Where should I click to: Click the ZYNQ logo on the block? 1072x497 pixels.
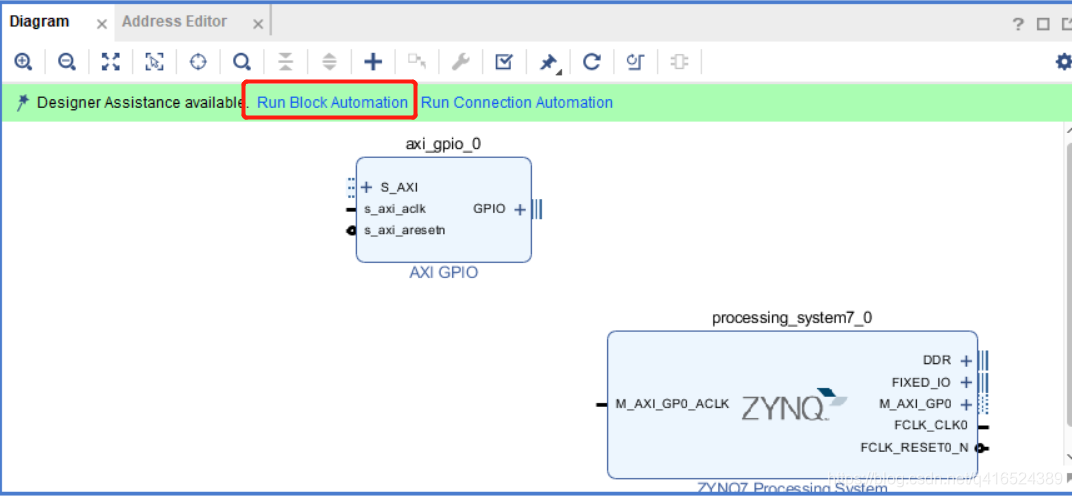tap(794, 405)
